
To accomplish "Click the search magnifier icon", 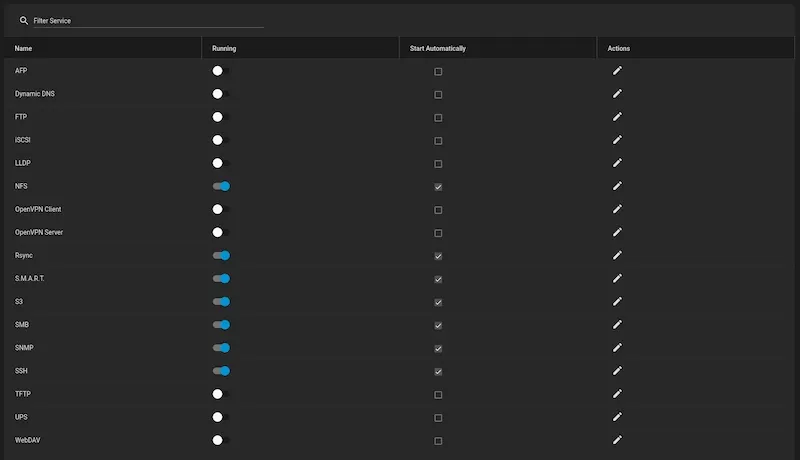I will point(24,20).
